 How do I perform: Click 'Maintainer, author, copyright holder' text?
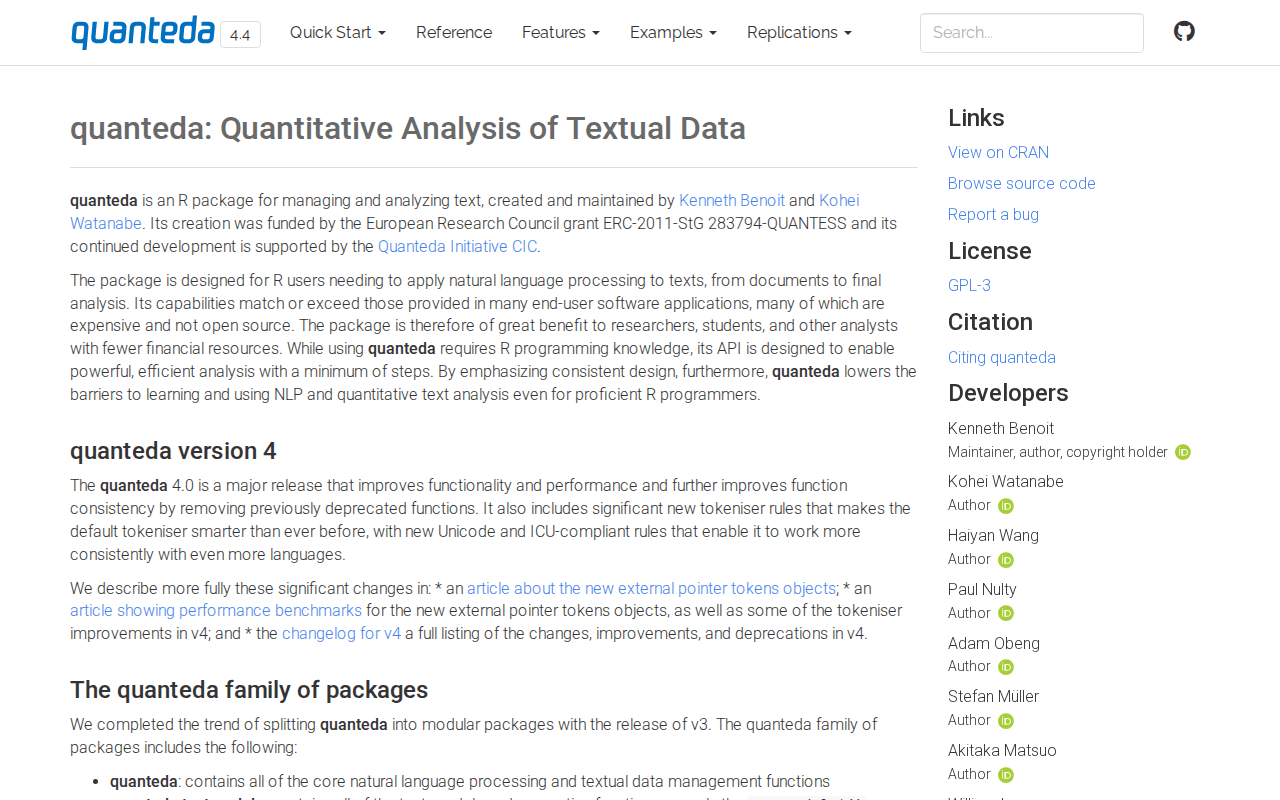click(1058, 452)
